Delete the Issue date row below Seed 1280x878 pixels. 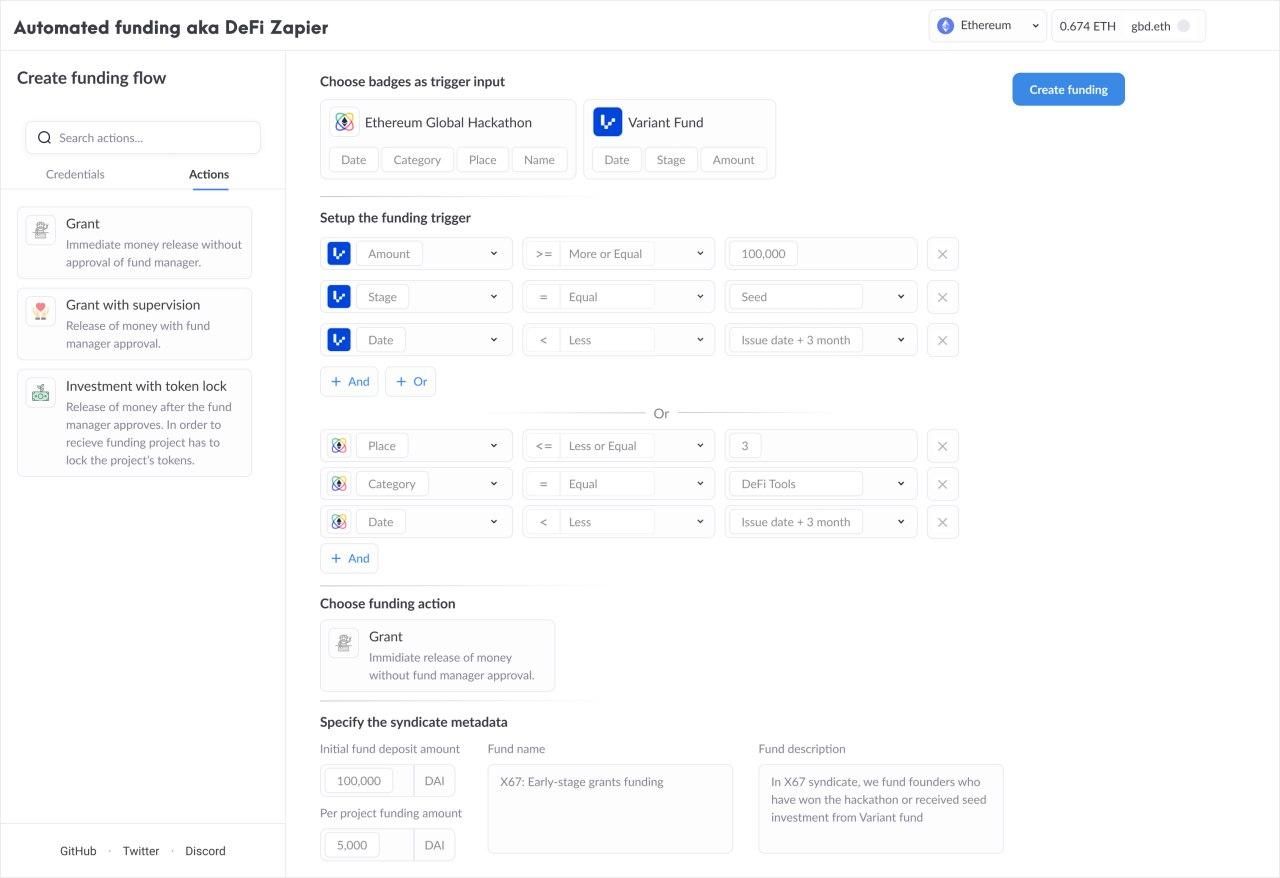pos(943,340)
